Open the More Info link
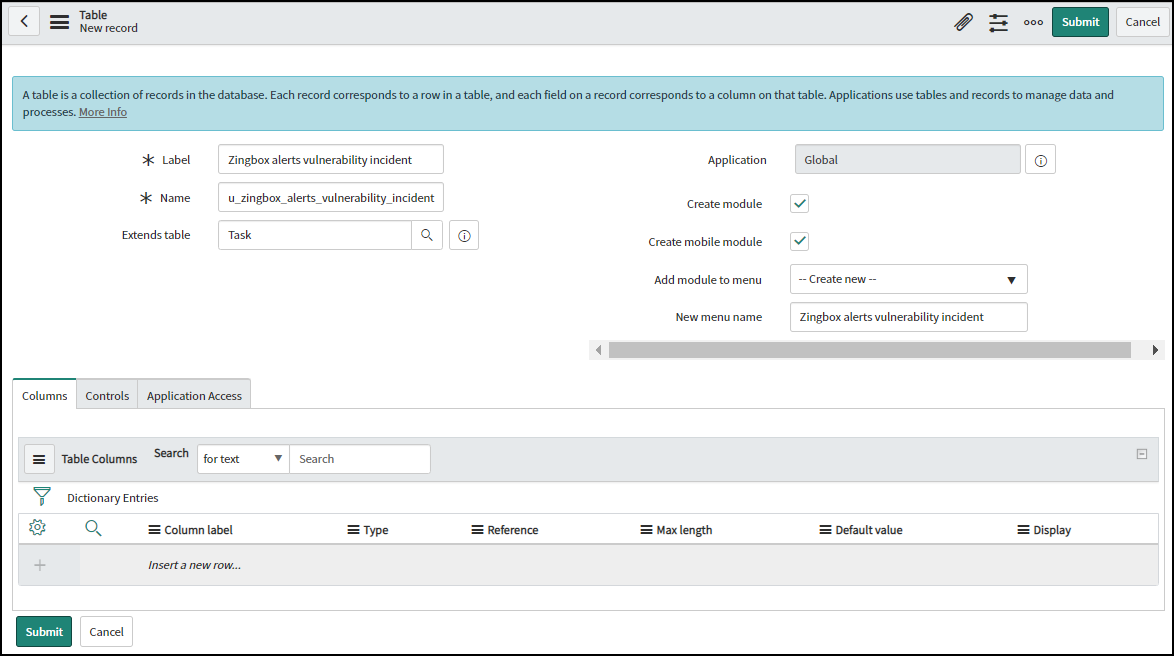This screenshot has height=656, width=1174. pos(103,112)
